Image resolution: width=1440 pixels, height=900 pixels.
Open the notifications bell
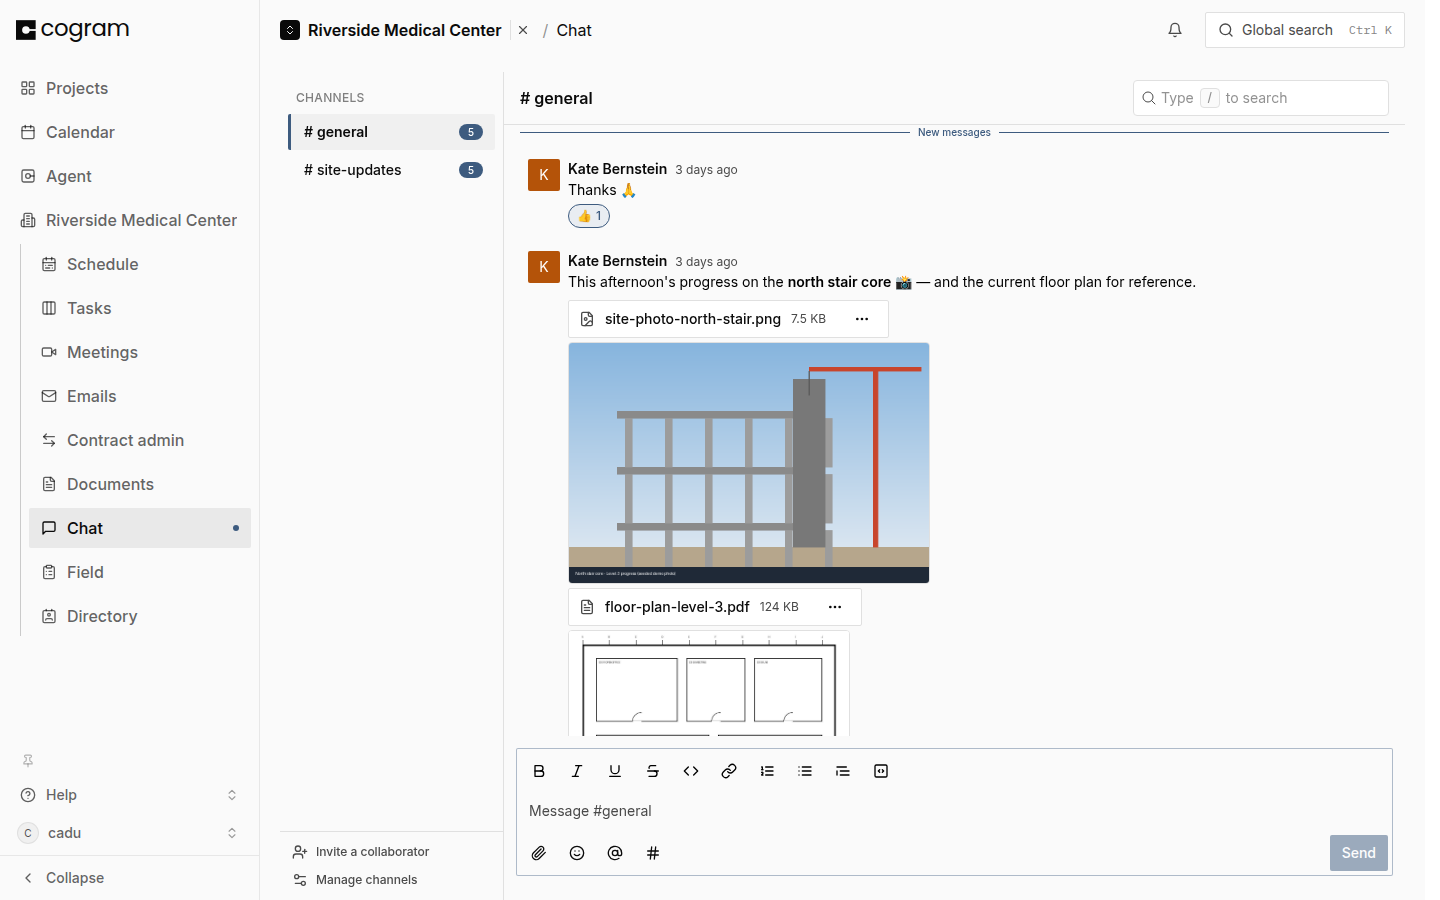1175,30
